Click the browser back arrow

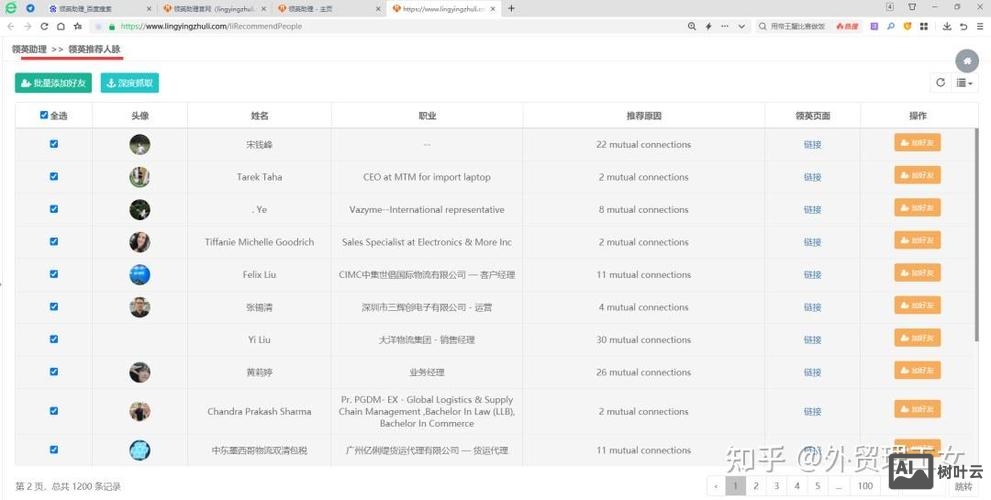pos(11,27)
